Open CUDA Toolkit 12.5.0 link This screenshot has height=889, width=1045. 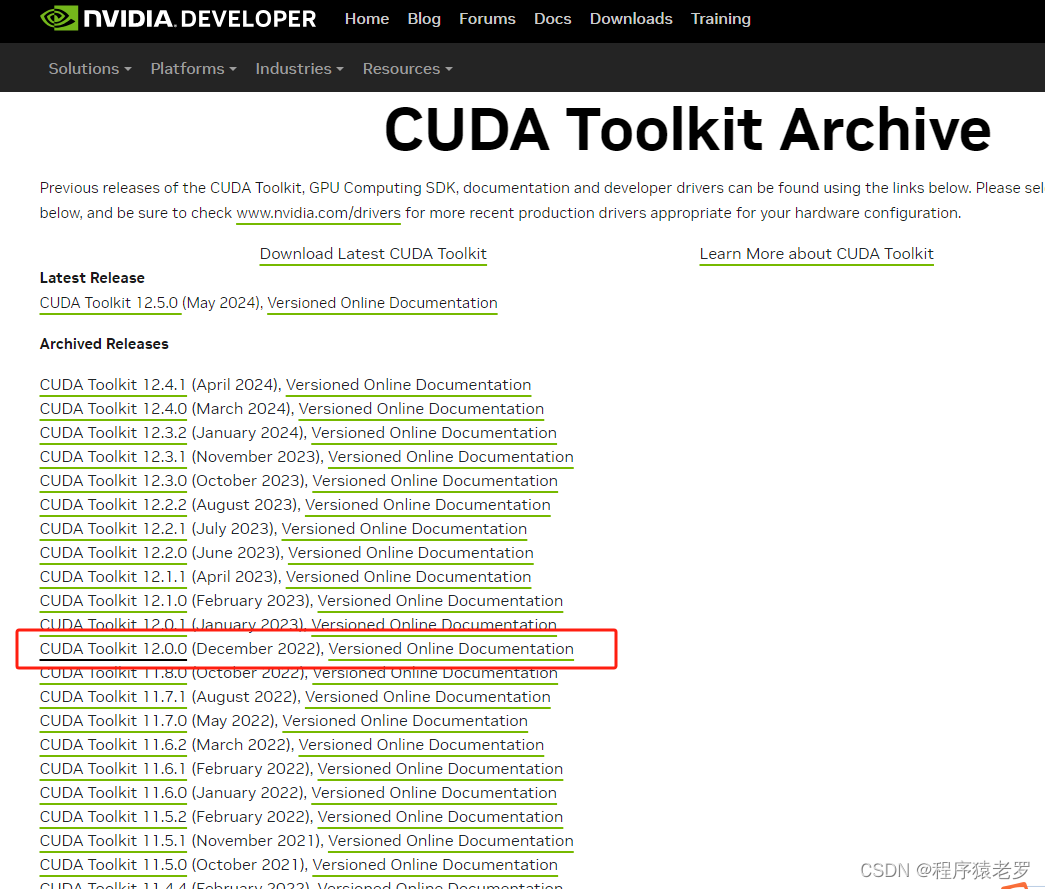click(109, 303)
